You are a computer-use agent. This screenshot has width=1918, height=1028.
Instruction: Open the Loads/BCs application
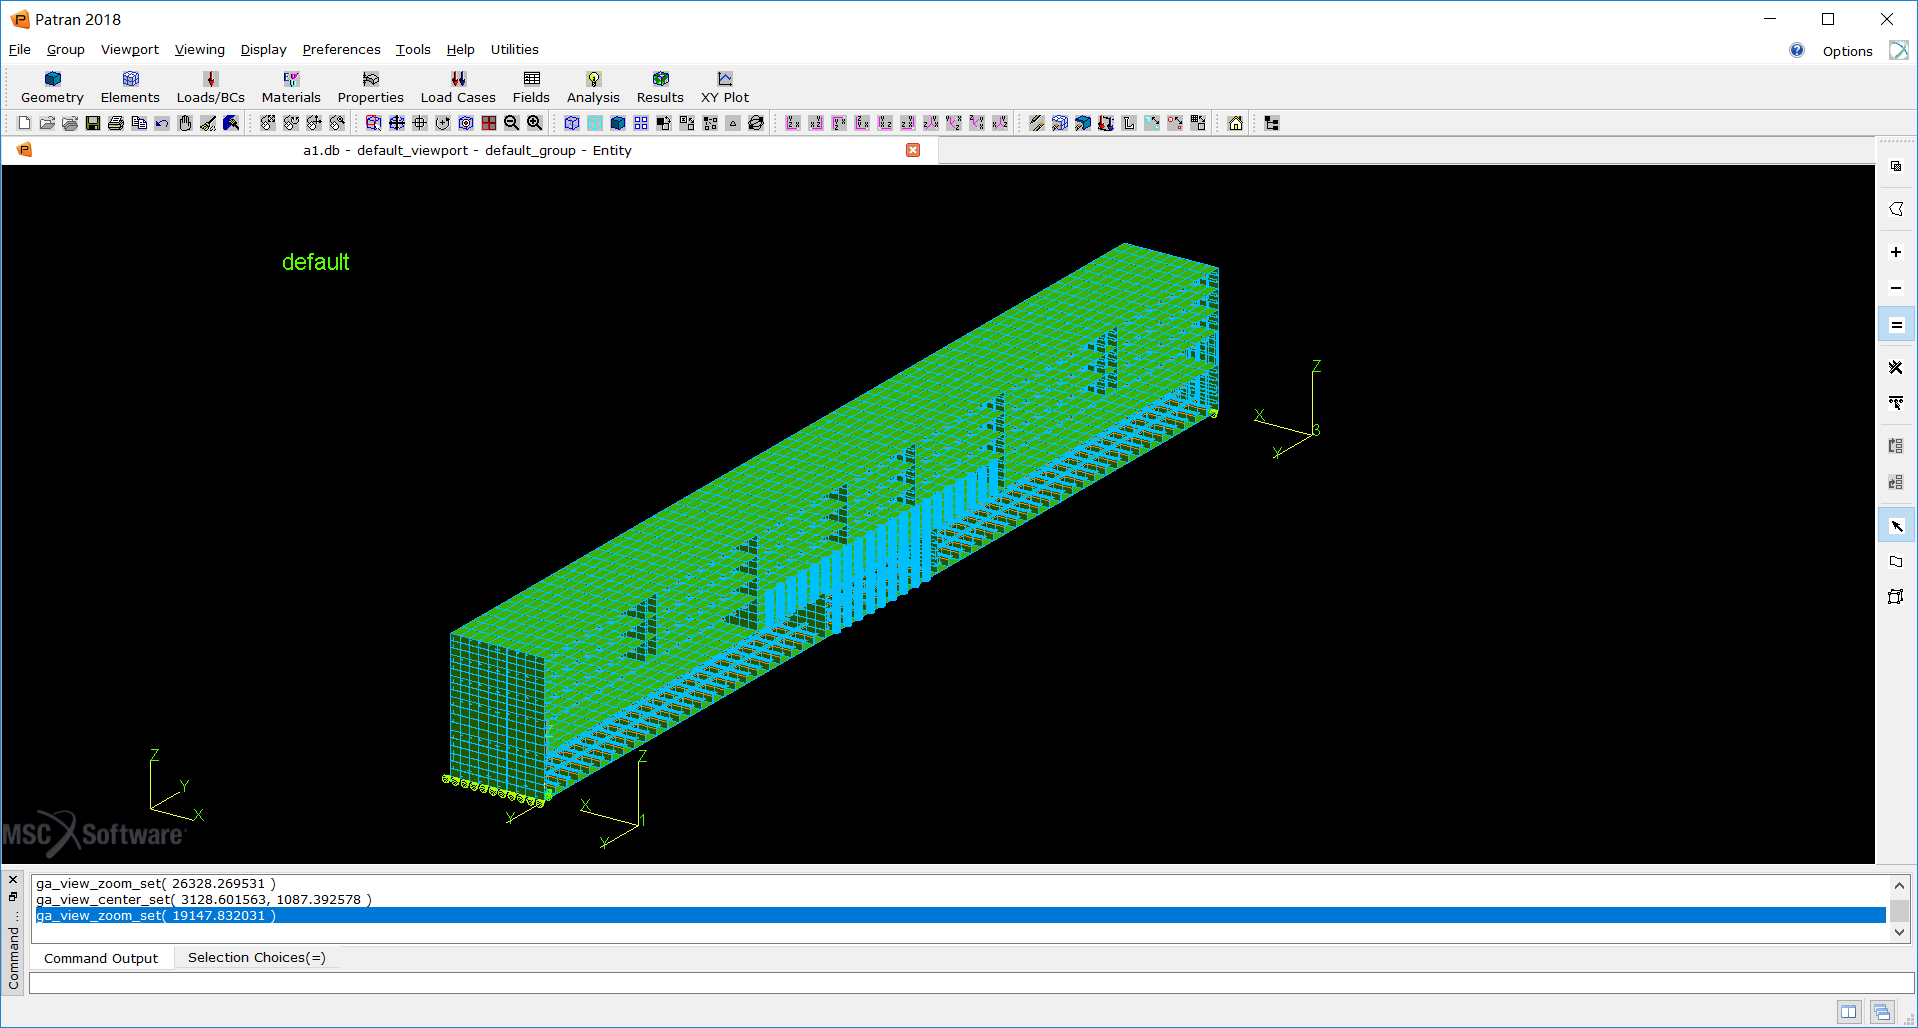tap(210, 87)
